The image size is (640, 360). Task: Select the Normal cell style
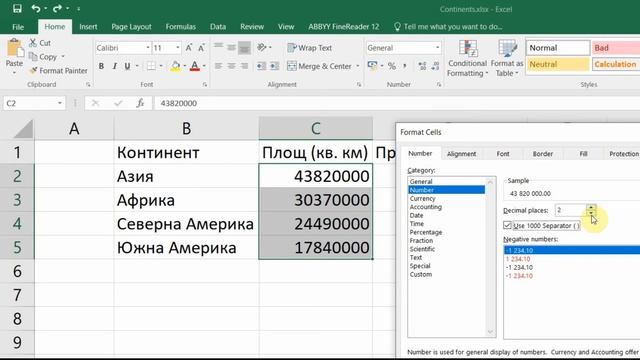click(x=558, y=48)
